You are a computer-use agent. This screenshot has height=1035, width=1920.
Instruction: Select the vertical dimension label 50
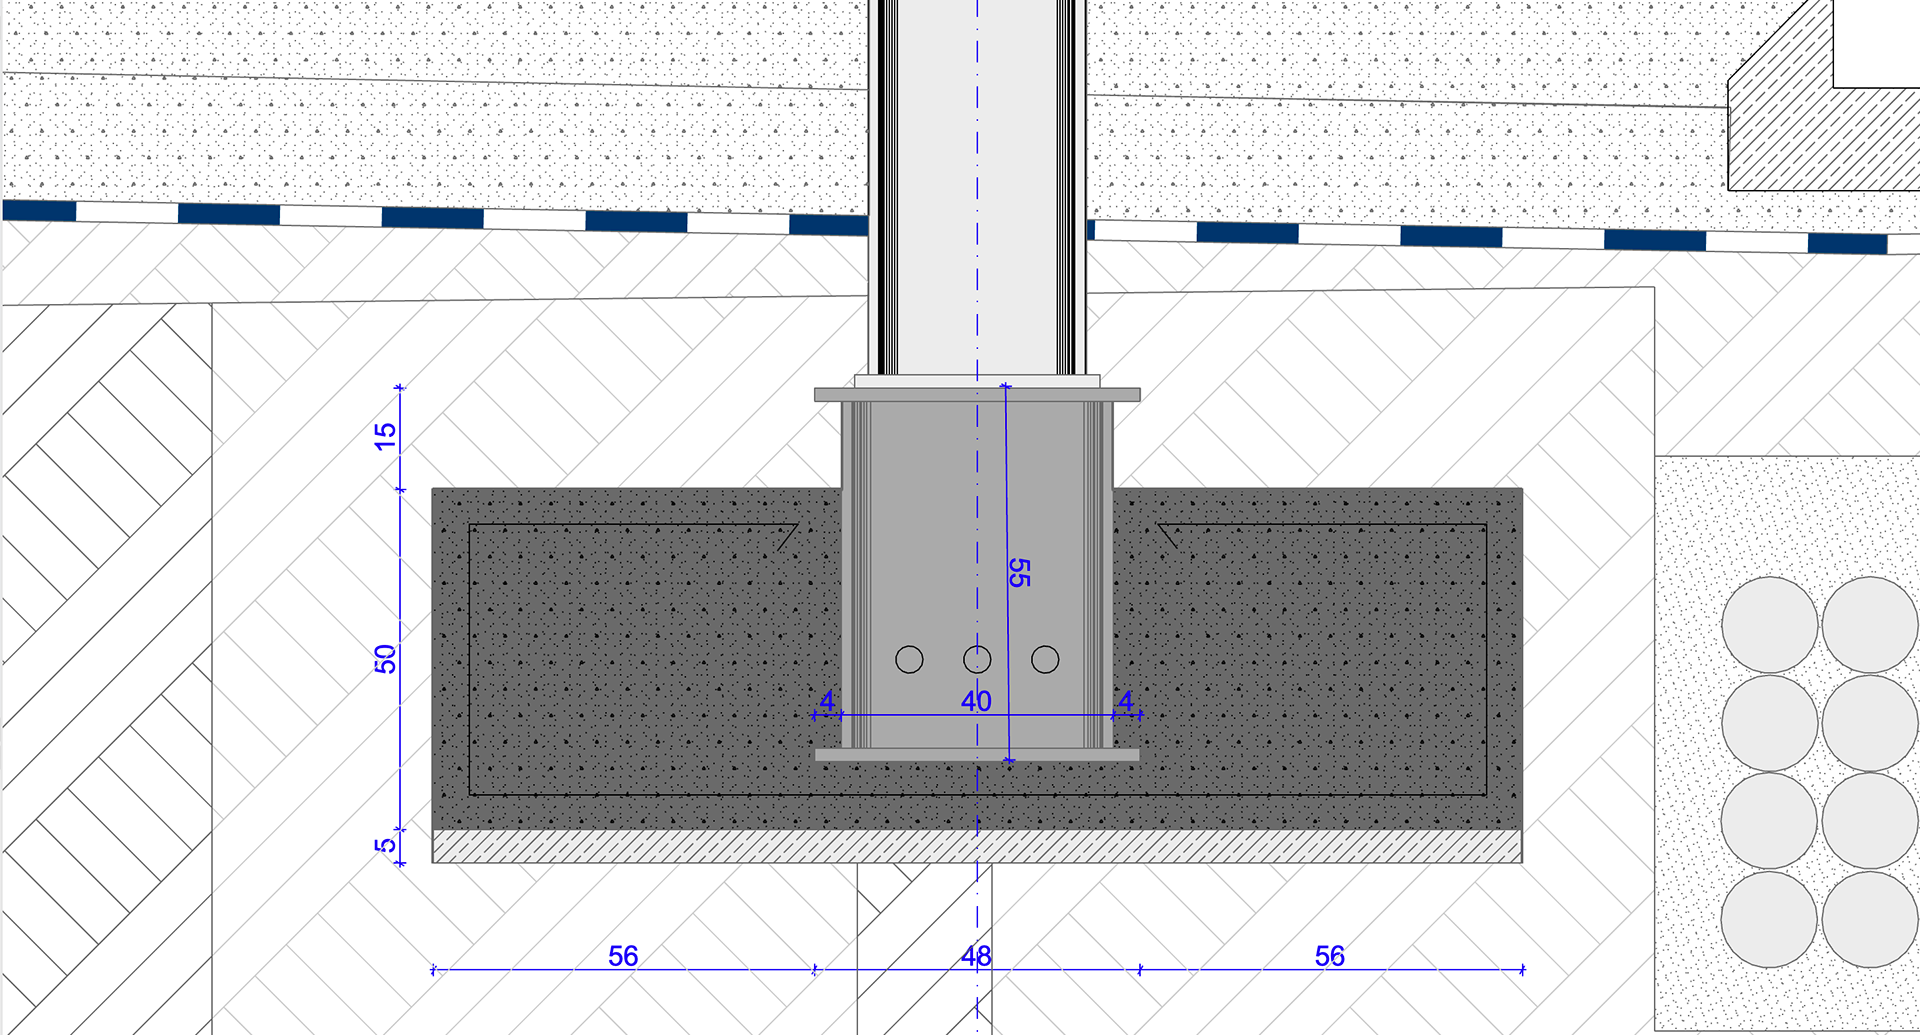point(385,659)
